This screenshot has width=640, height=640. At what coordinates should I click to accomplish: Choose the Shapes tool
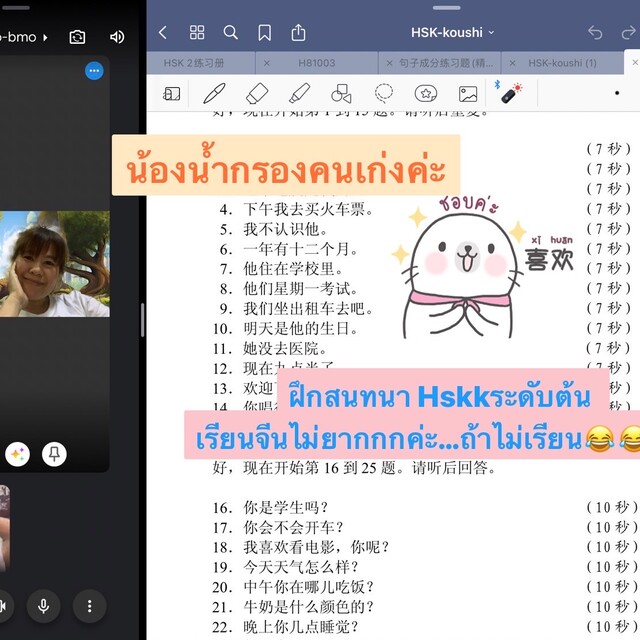(x=341, y=94)
